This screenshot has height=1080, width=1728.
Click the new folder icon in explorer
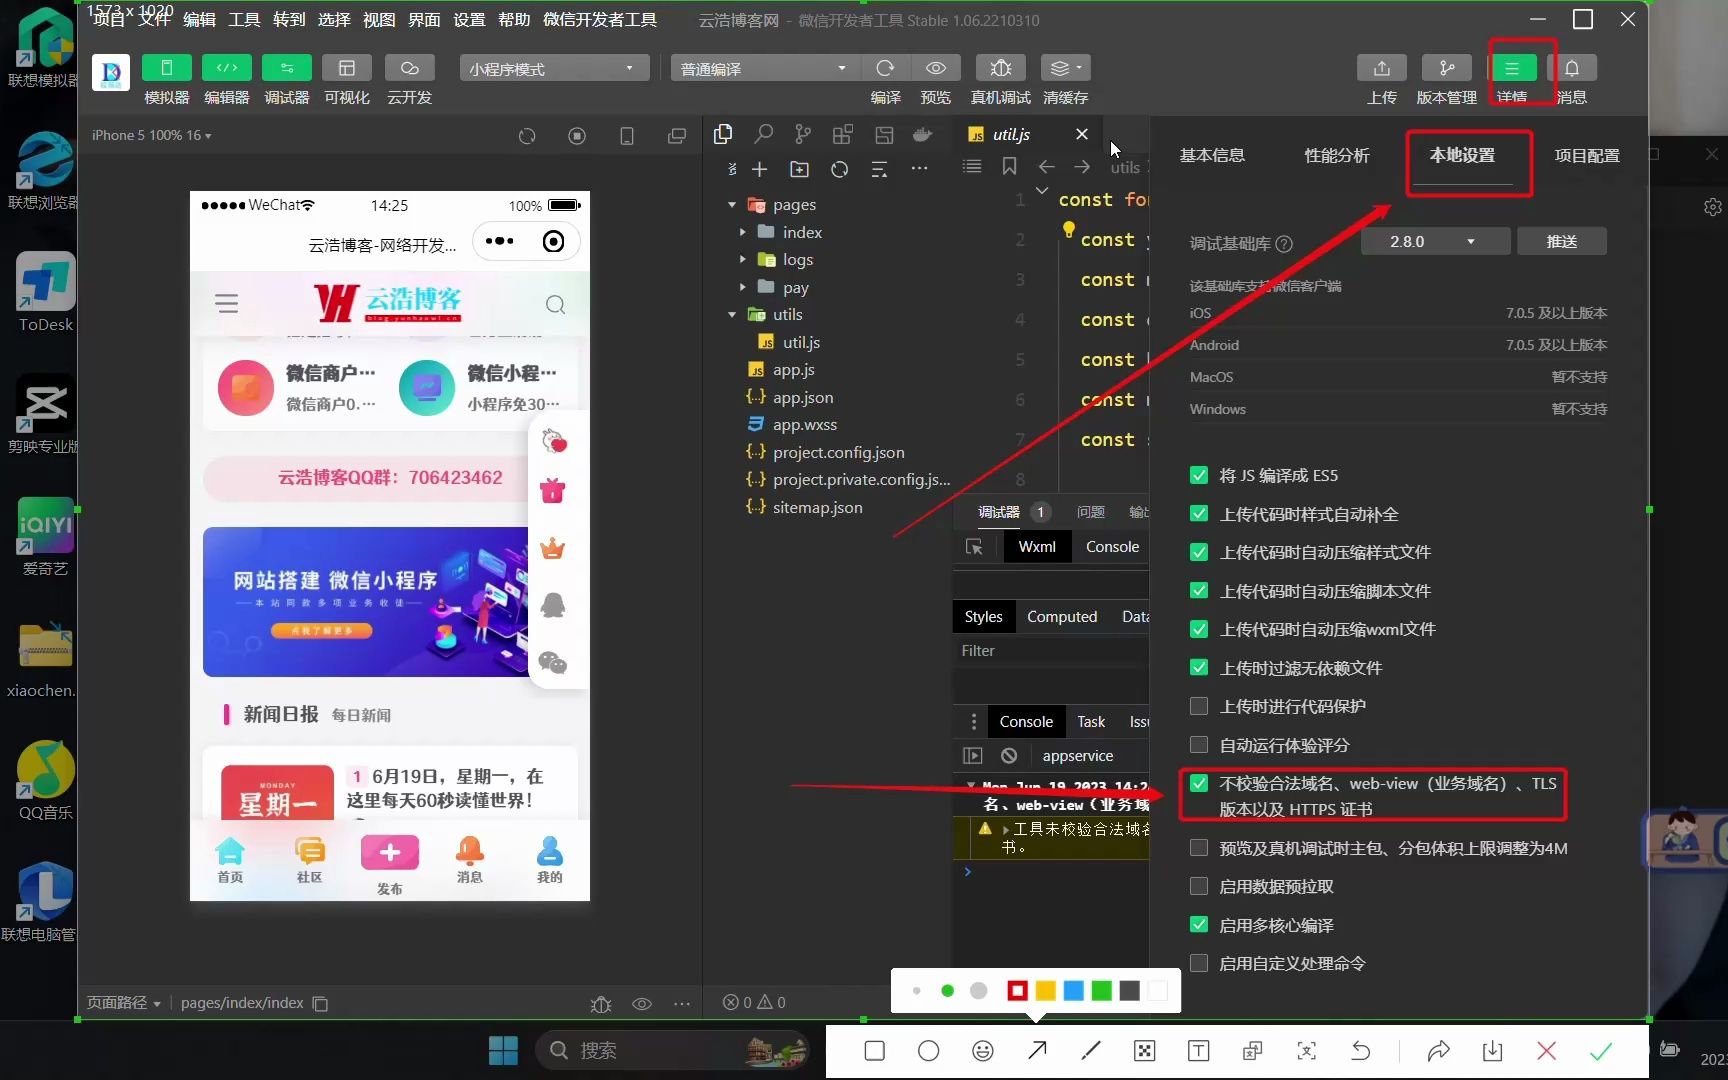[x=799, y=169]
